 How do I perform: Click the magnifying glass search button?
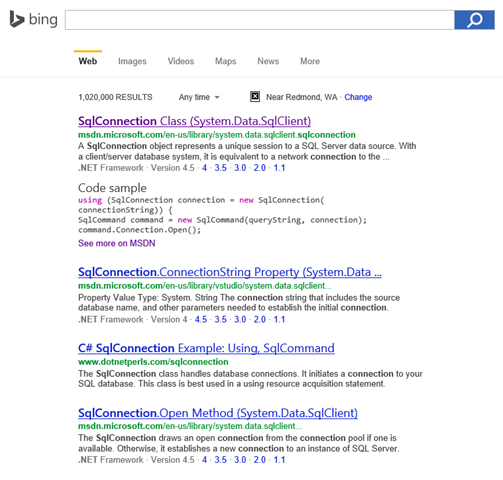coord(474,20)
